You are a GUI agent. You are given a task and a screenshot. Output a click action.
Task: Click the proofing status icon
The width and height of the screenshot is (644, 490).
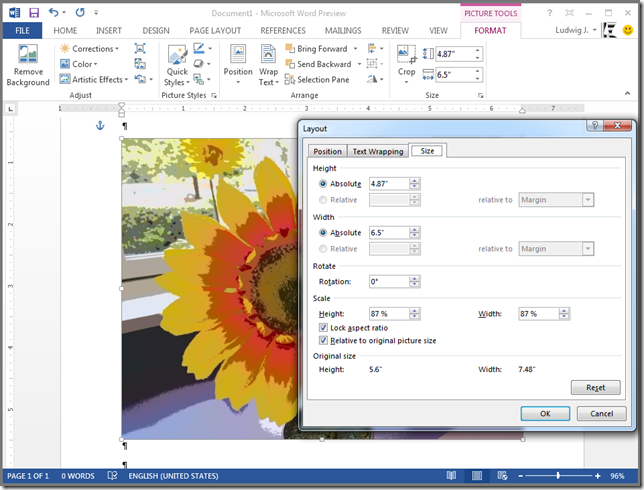112,476
